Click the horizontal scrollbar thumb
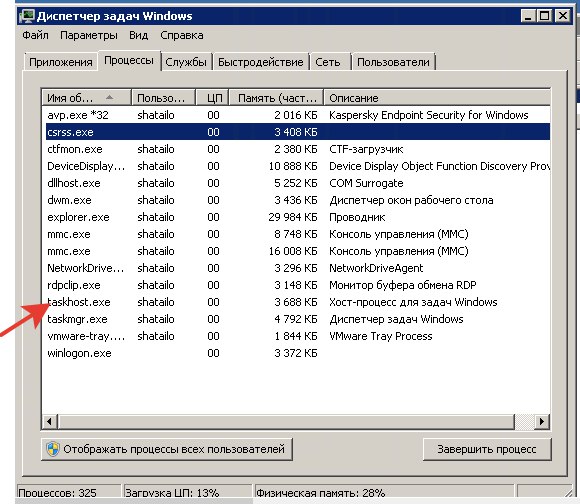 tap(286, 421)
